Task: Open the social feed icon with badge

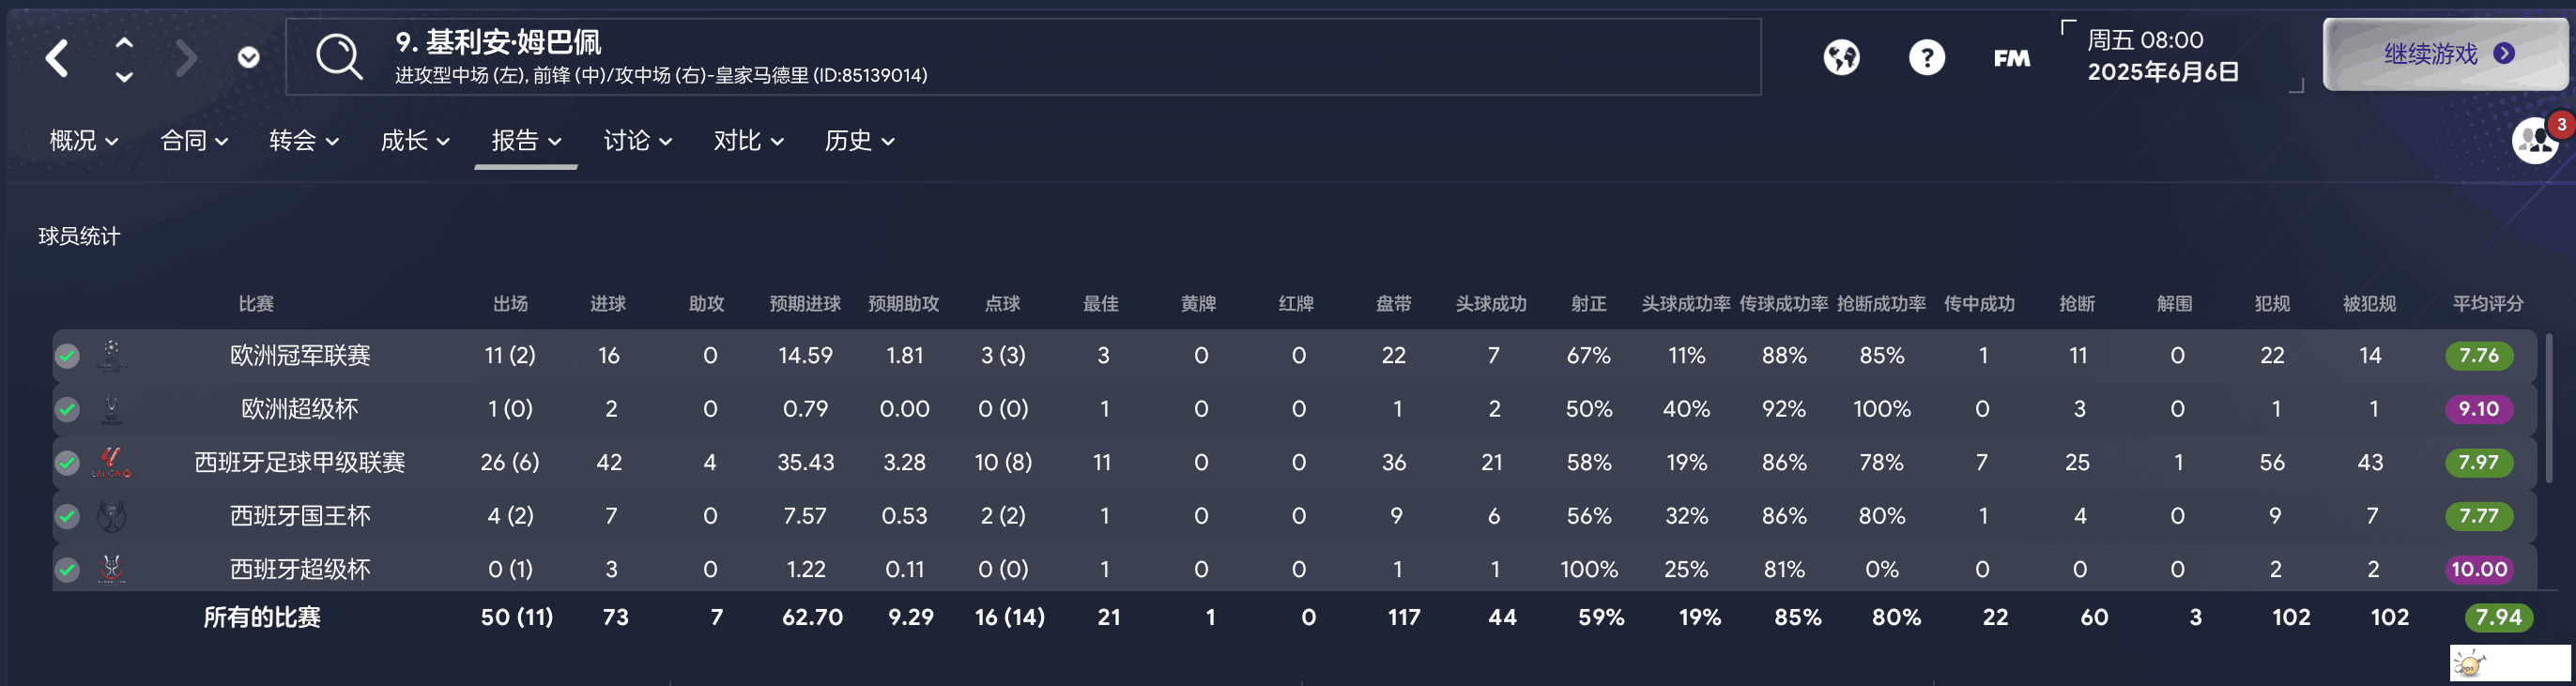Action: (2537, 140)
